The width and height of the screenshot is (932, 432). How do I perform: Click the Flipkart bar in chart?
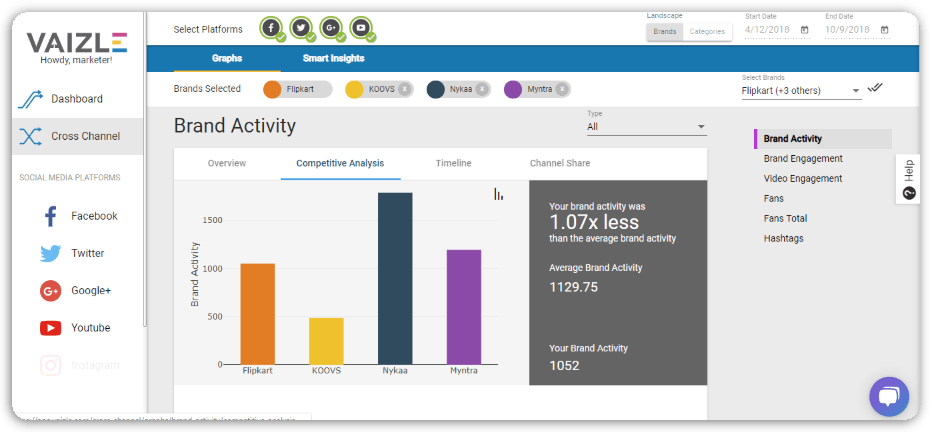(257, 314)
